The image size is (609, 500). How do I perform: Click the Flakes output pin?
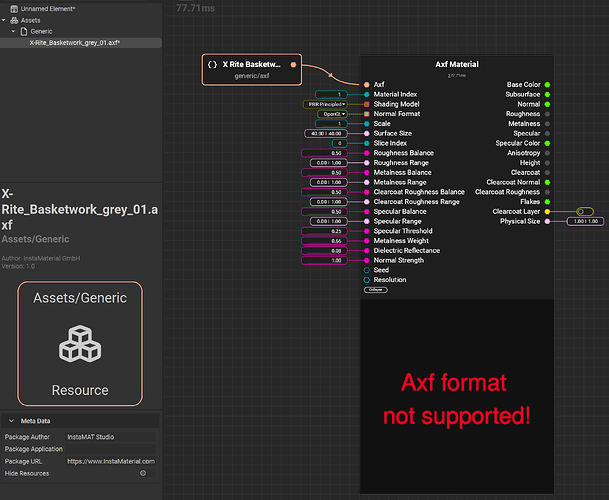pos(547,202)
